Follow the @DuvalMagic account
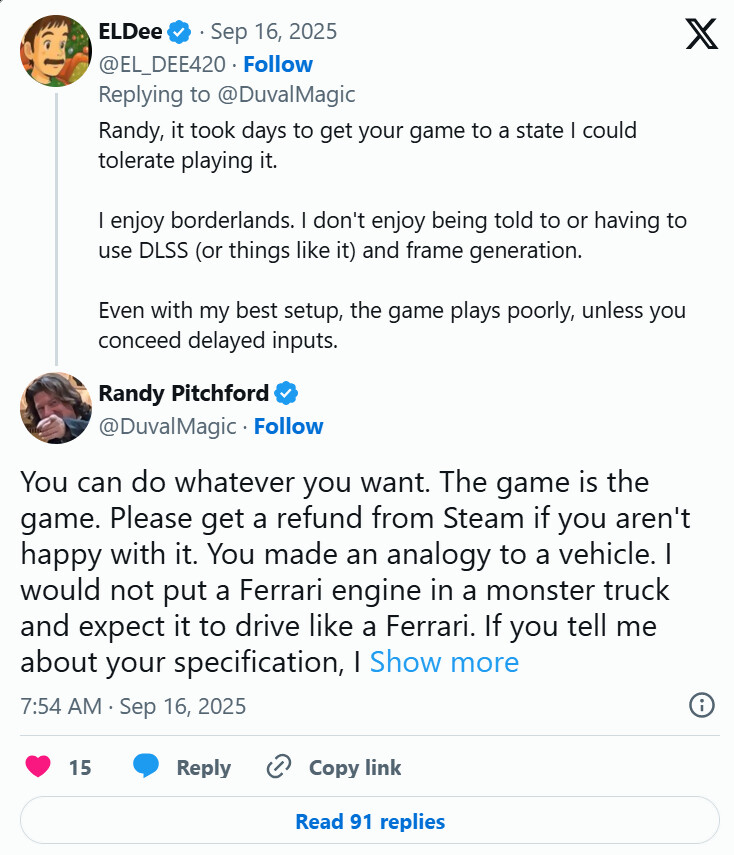The height and width of the screenshot is (855, 734). [x=288, y=426]
